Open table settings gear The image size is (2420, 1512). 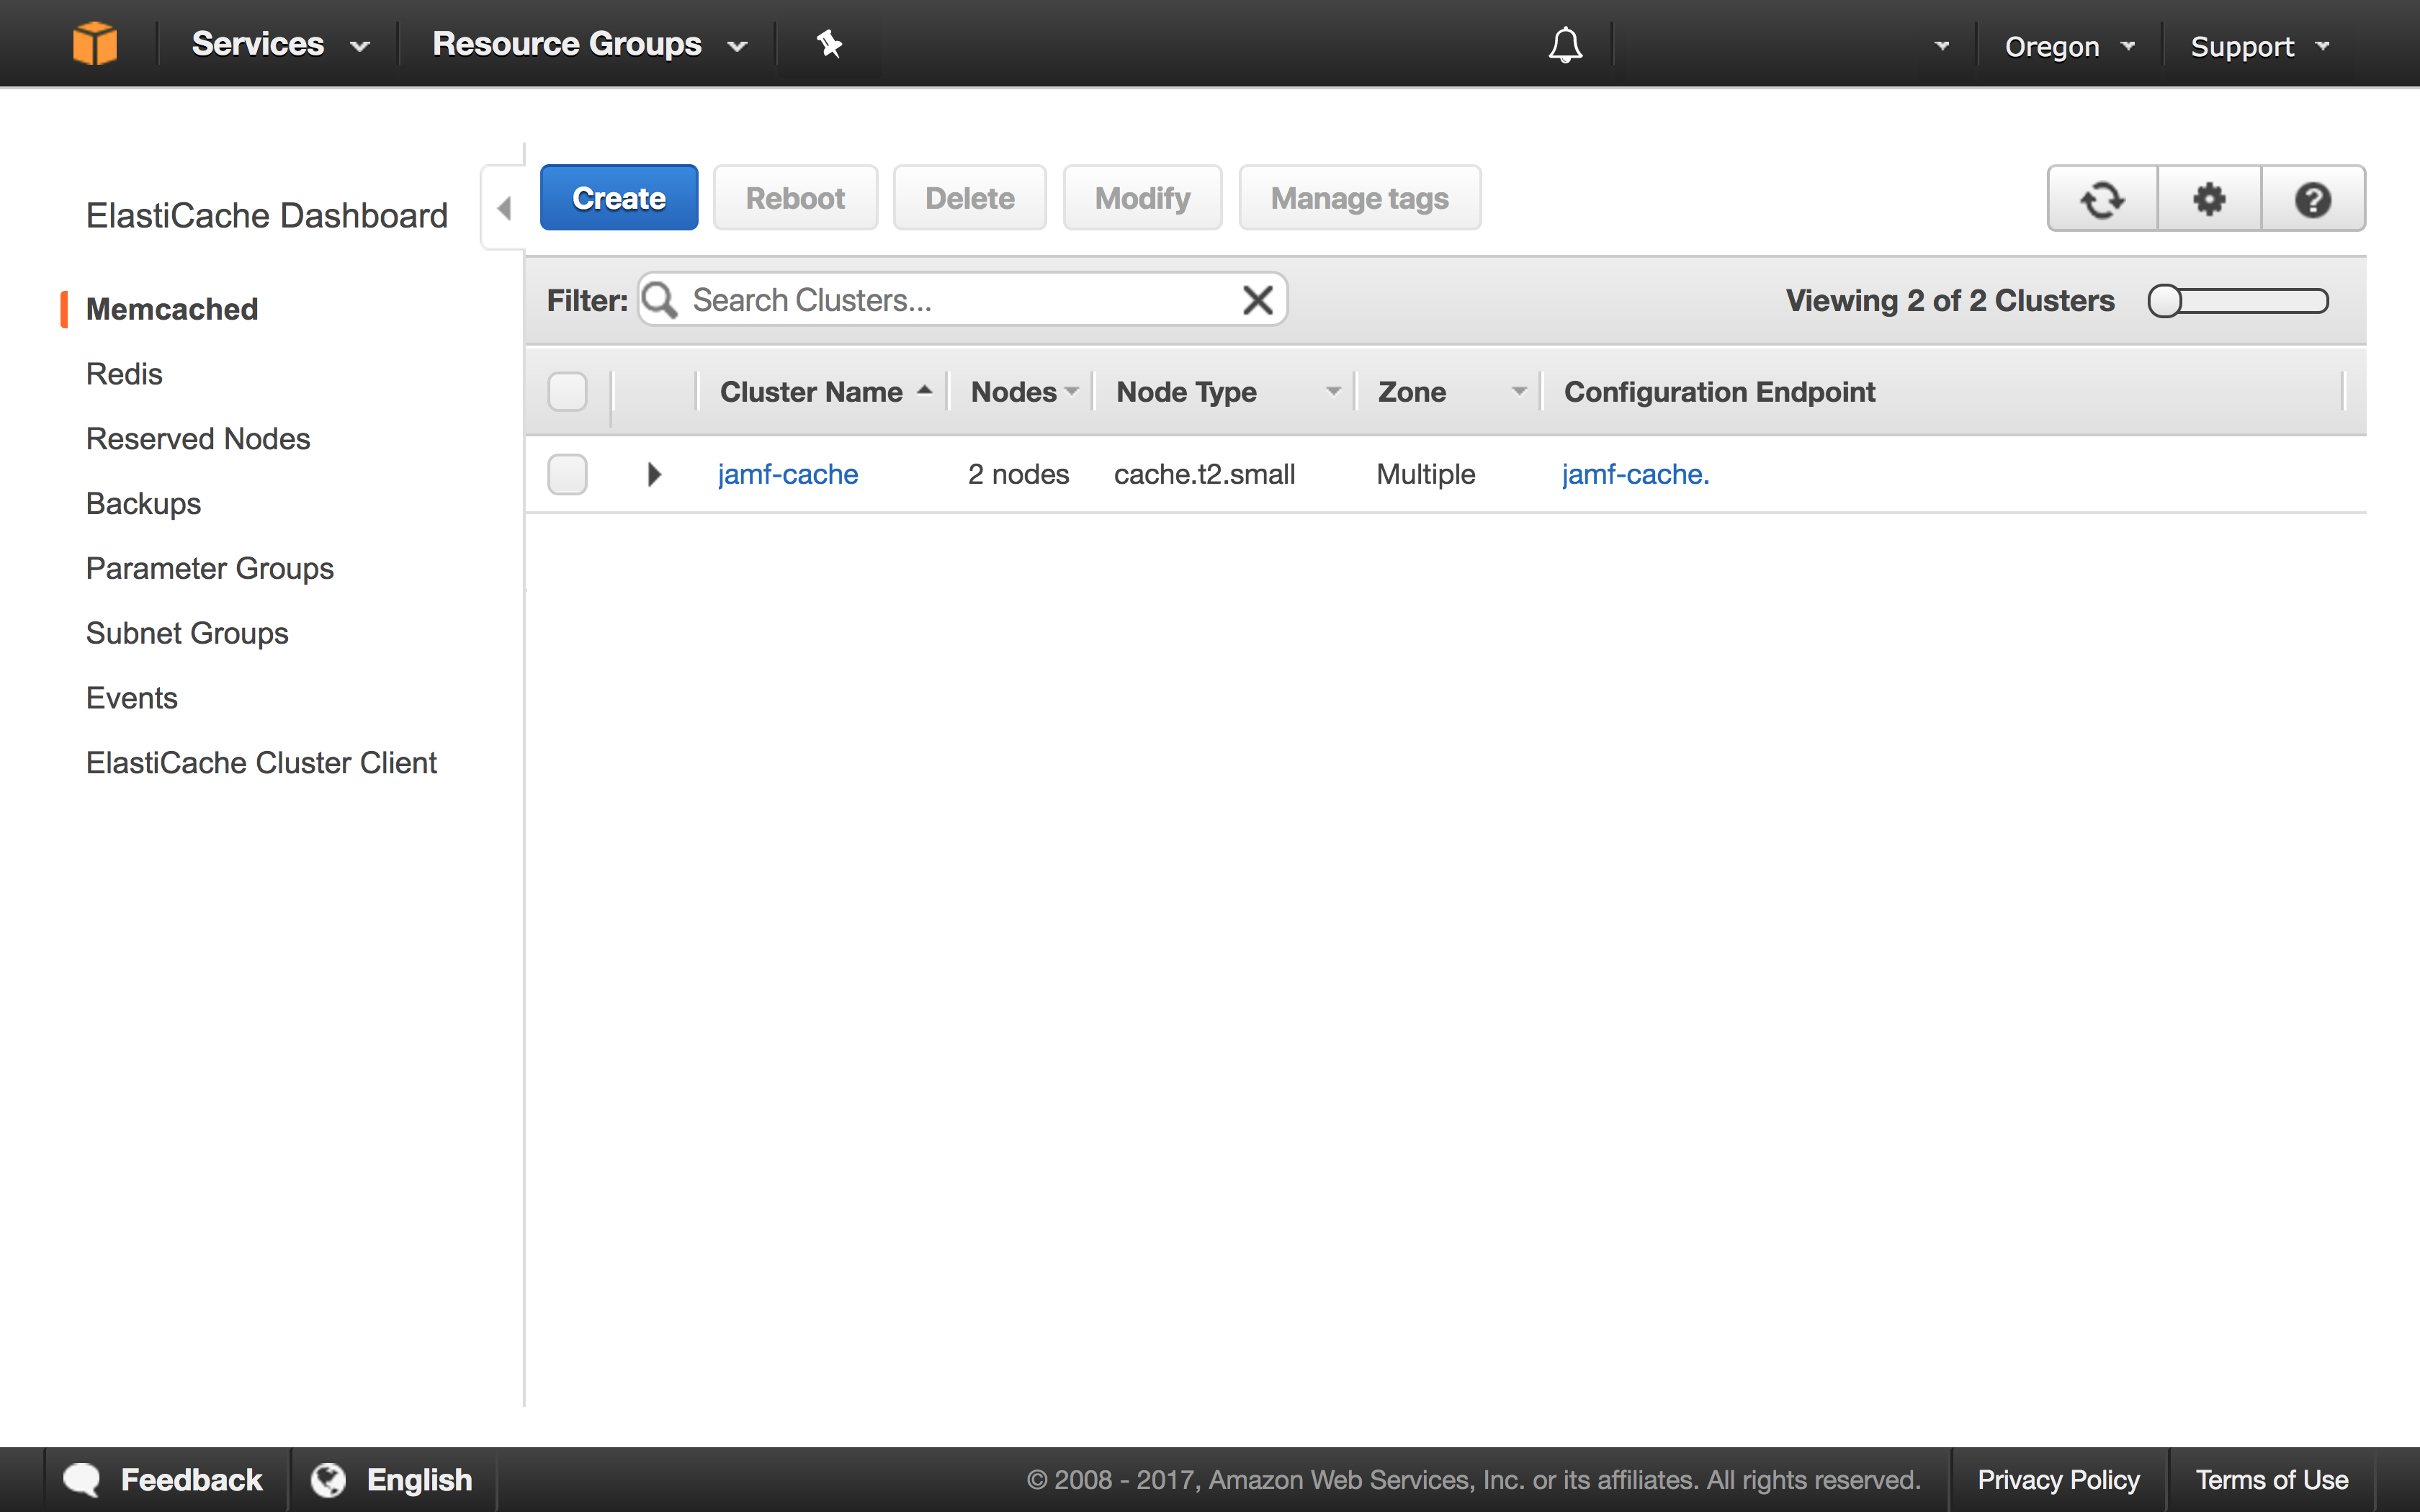[2209, 199]
